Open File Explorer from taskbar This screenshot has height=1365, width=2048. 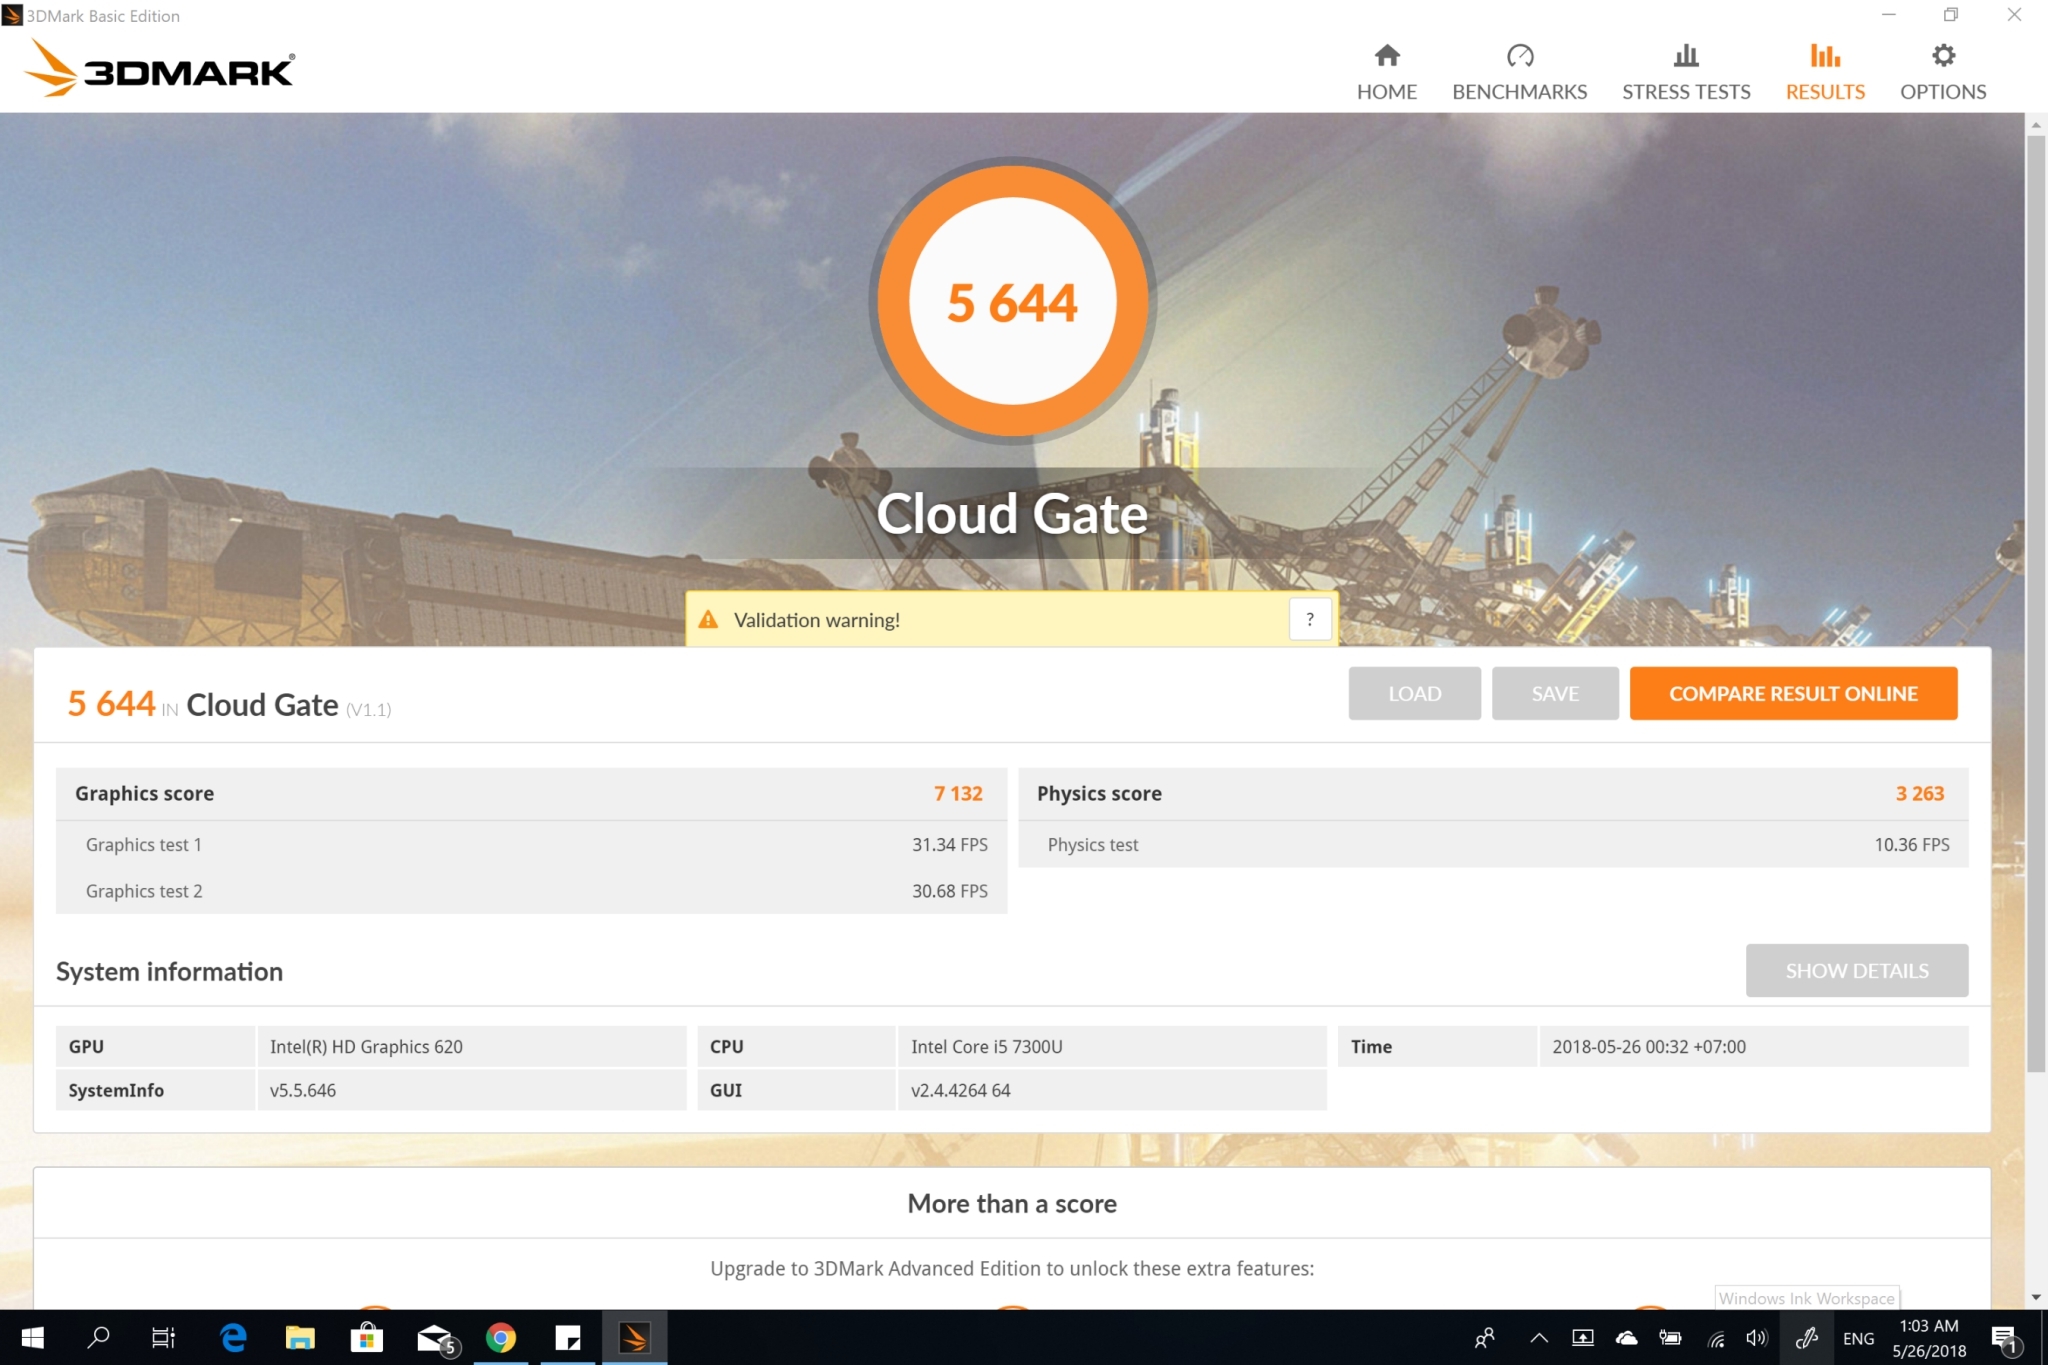point(300,1337)
